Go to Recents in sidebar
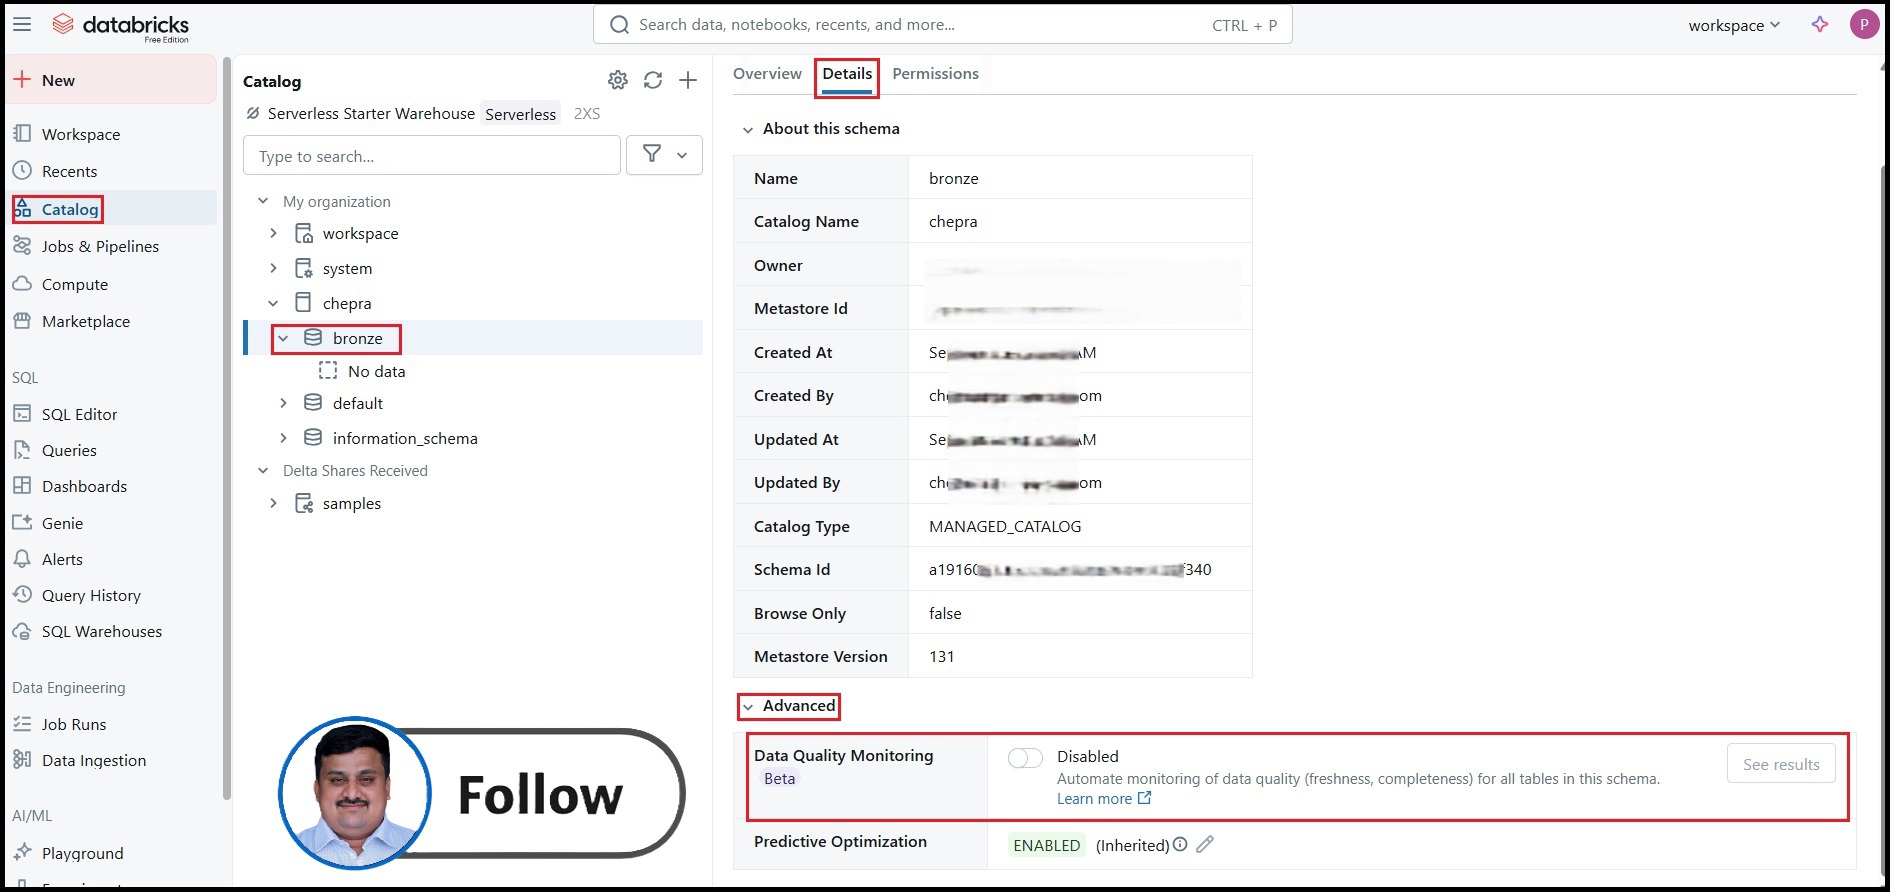1890x892 pixels. 69,171
